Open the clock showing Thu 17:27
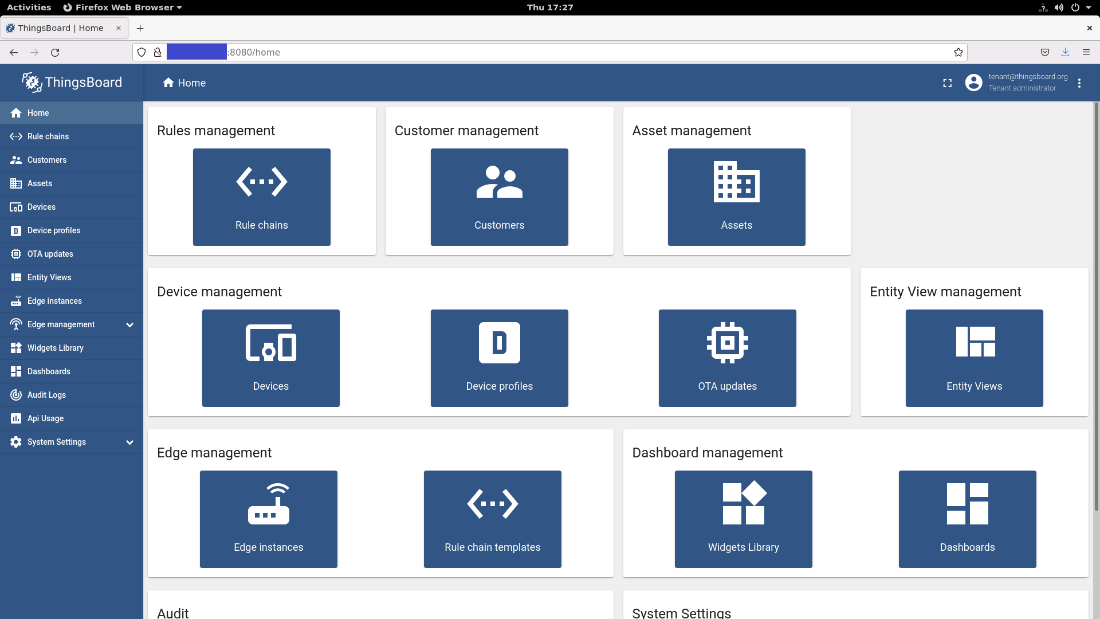 coord(549,7)
